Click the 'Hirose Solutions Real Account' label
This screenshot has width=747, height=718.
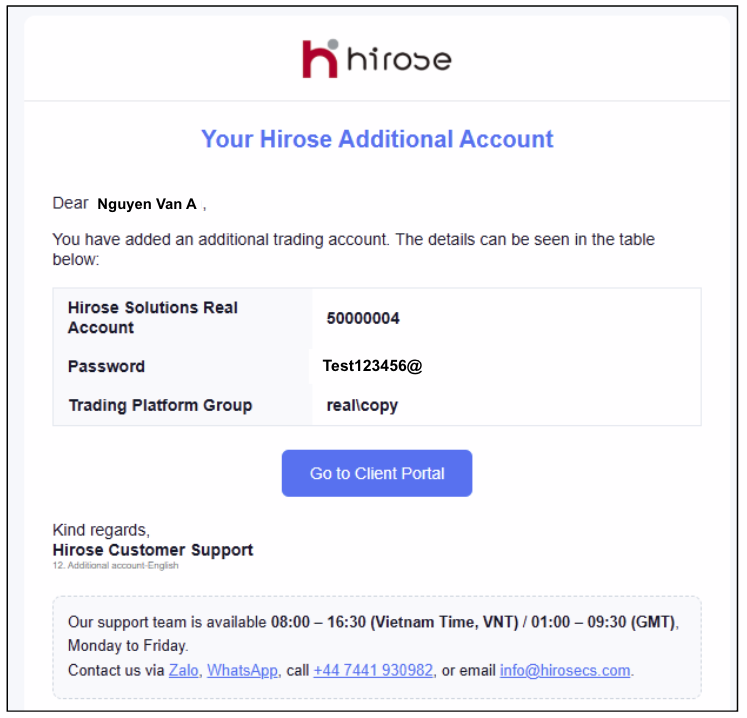(152, 317)
